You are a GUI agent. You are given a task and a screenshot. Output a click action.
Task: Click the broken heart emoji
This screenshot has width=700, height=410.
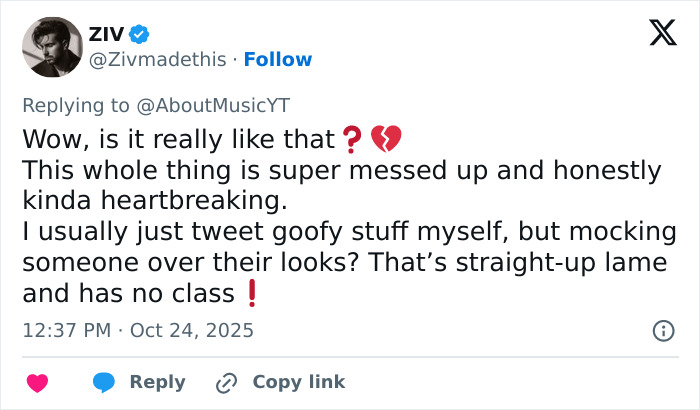tap(384, 137)
